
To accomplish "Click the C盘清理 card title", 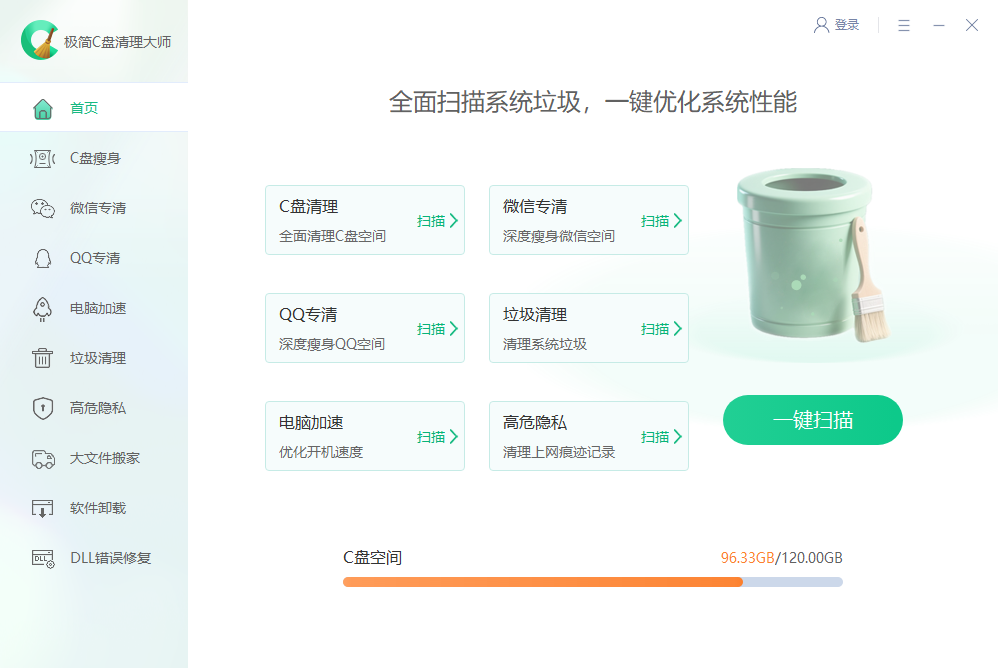I will [309, 207].
